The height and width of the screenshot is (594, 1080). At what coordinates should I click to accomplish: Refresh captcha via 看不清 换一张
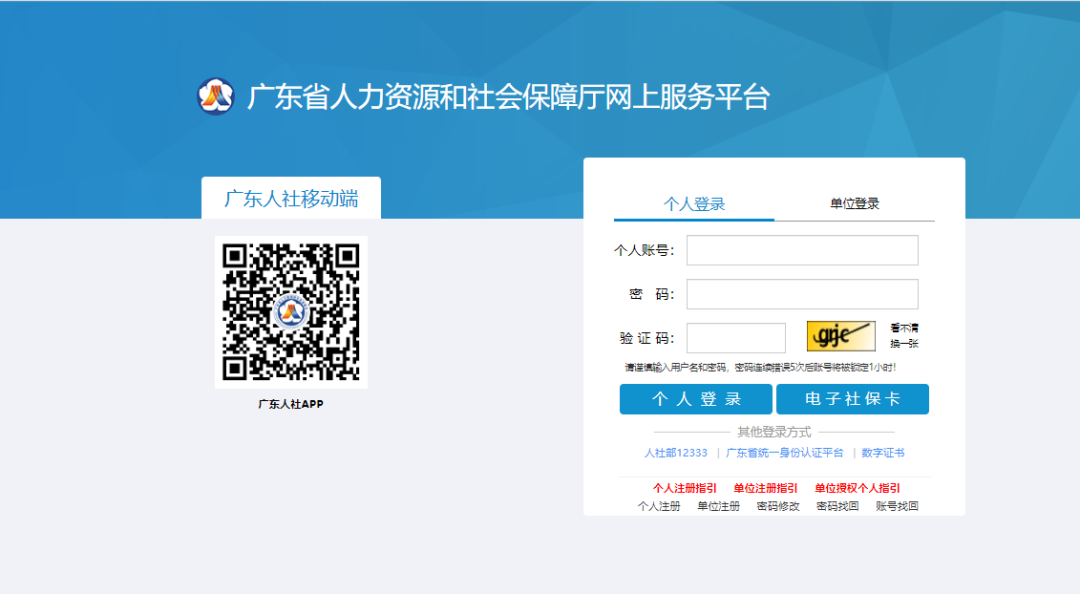[x=904, y=336]
